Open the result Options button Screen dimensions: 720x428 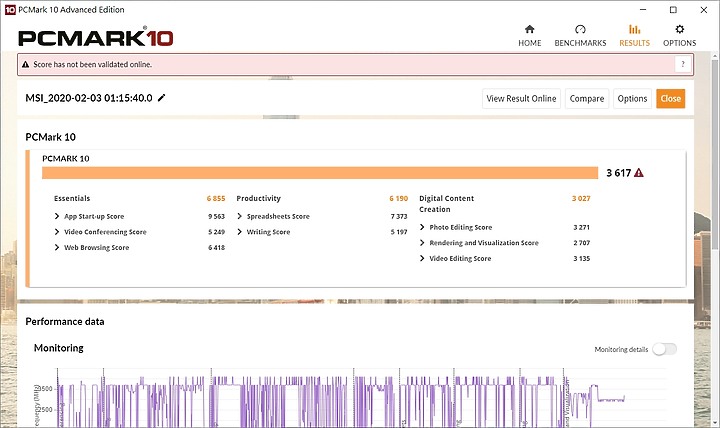632,99
